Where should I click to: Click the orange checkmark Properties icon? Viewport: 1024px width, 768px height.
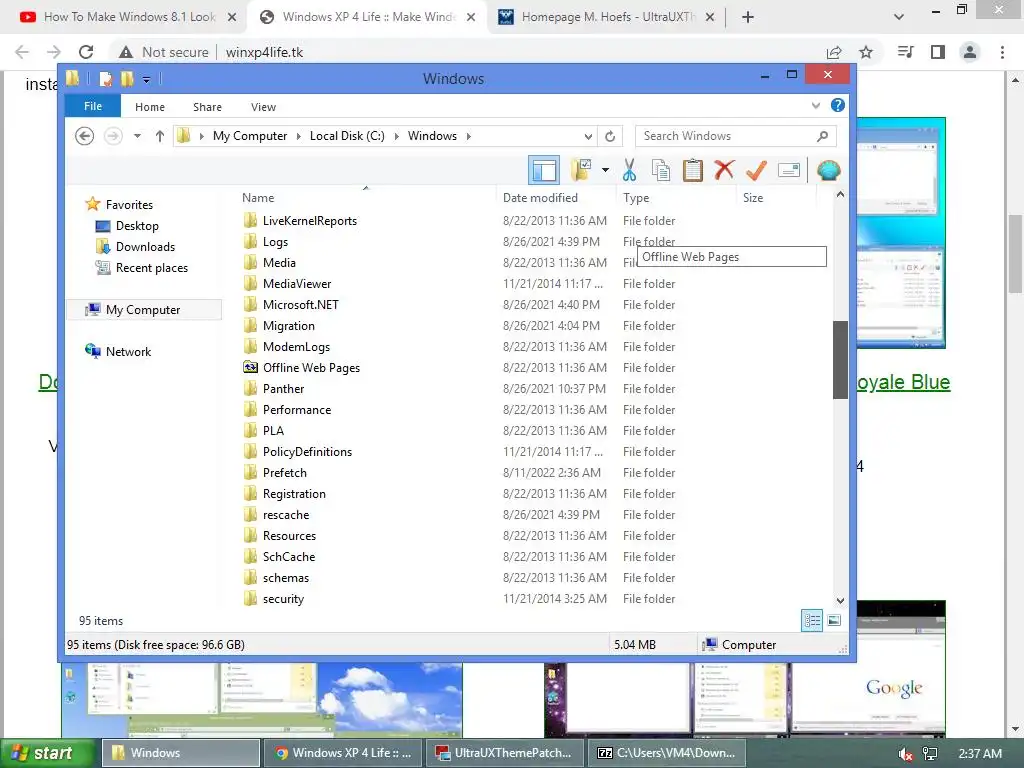pyautogui.click(x=756, y=170)
